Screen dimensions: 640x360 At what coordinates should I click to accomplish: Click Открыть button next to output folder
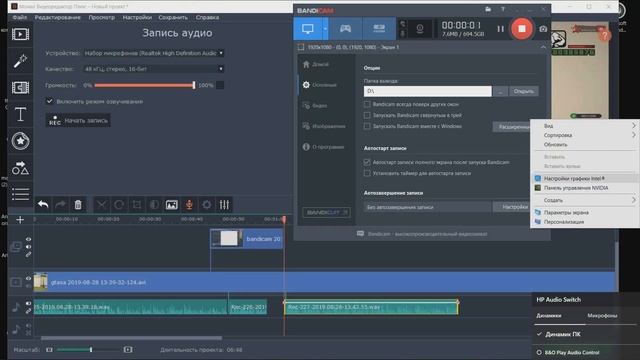[524, 91]
